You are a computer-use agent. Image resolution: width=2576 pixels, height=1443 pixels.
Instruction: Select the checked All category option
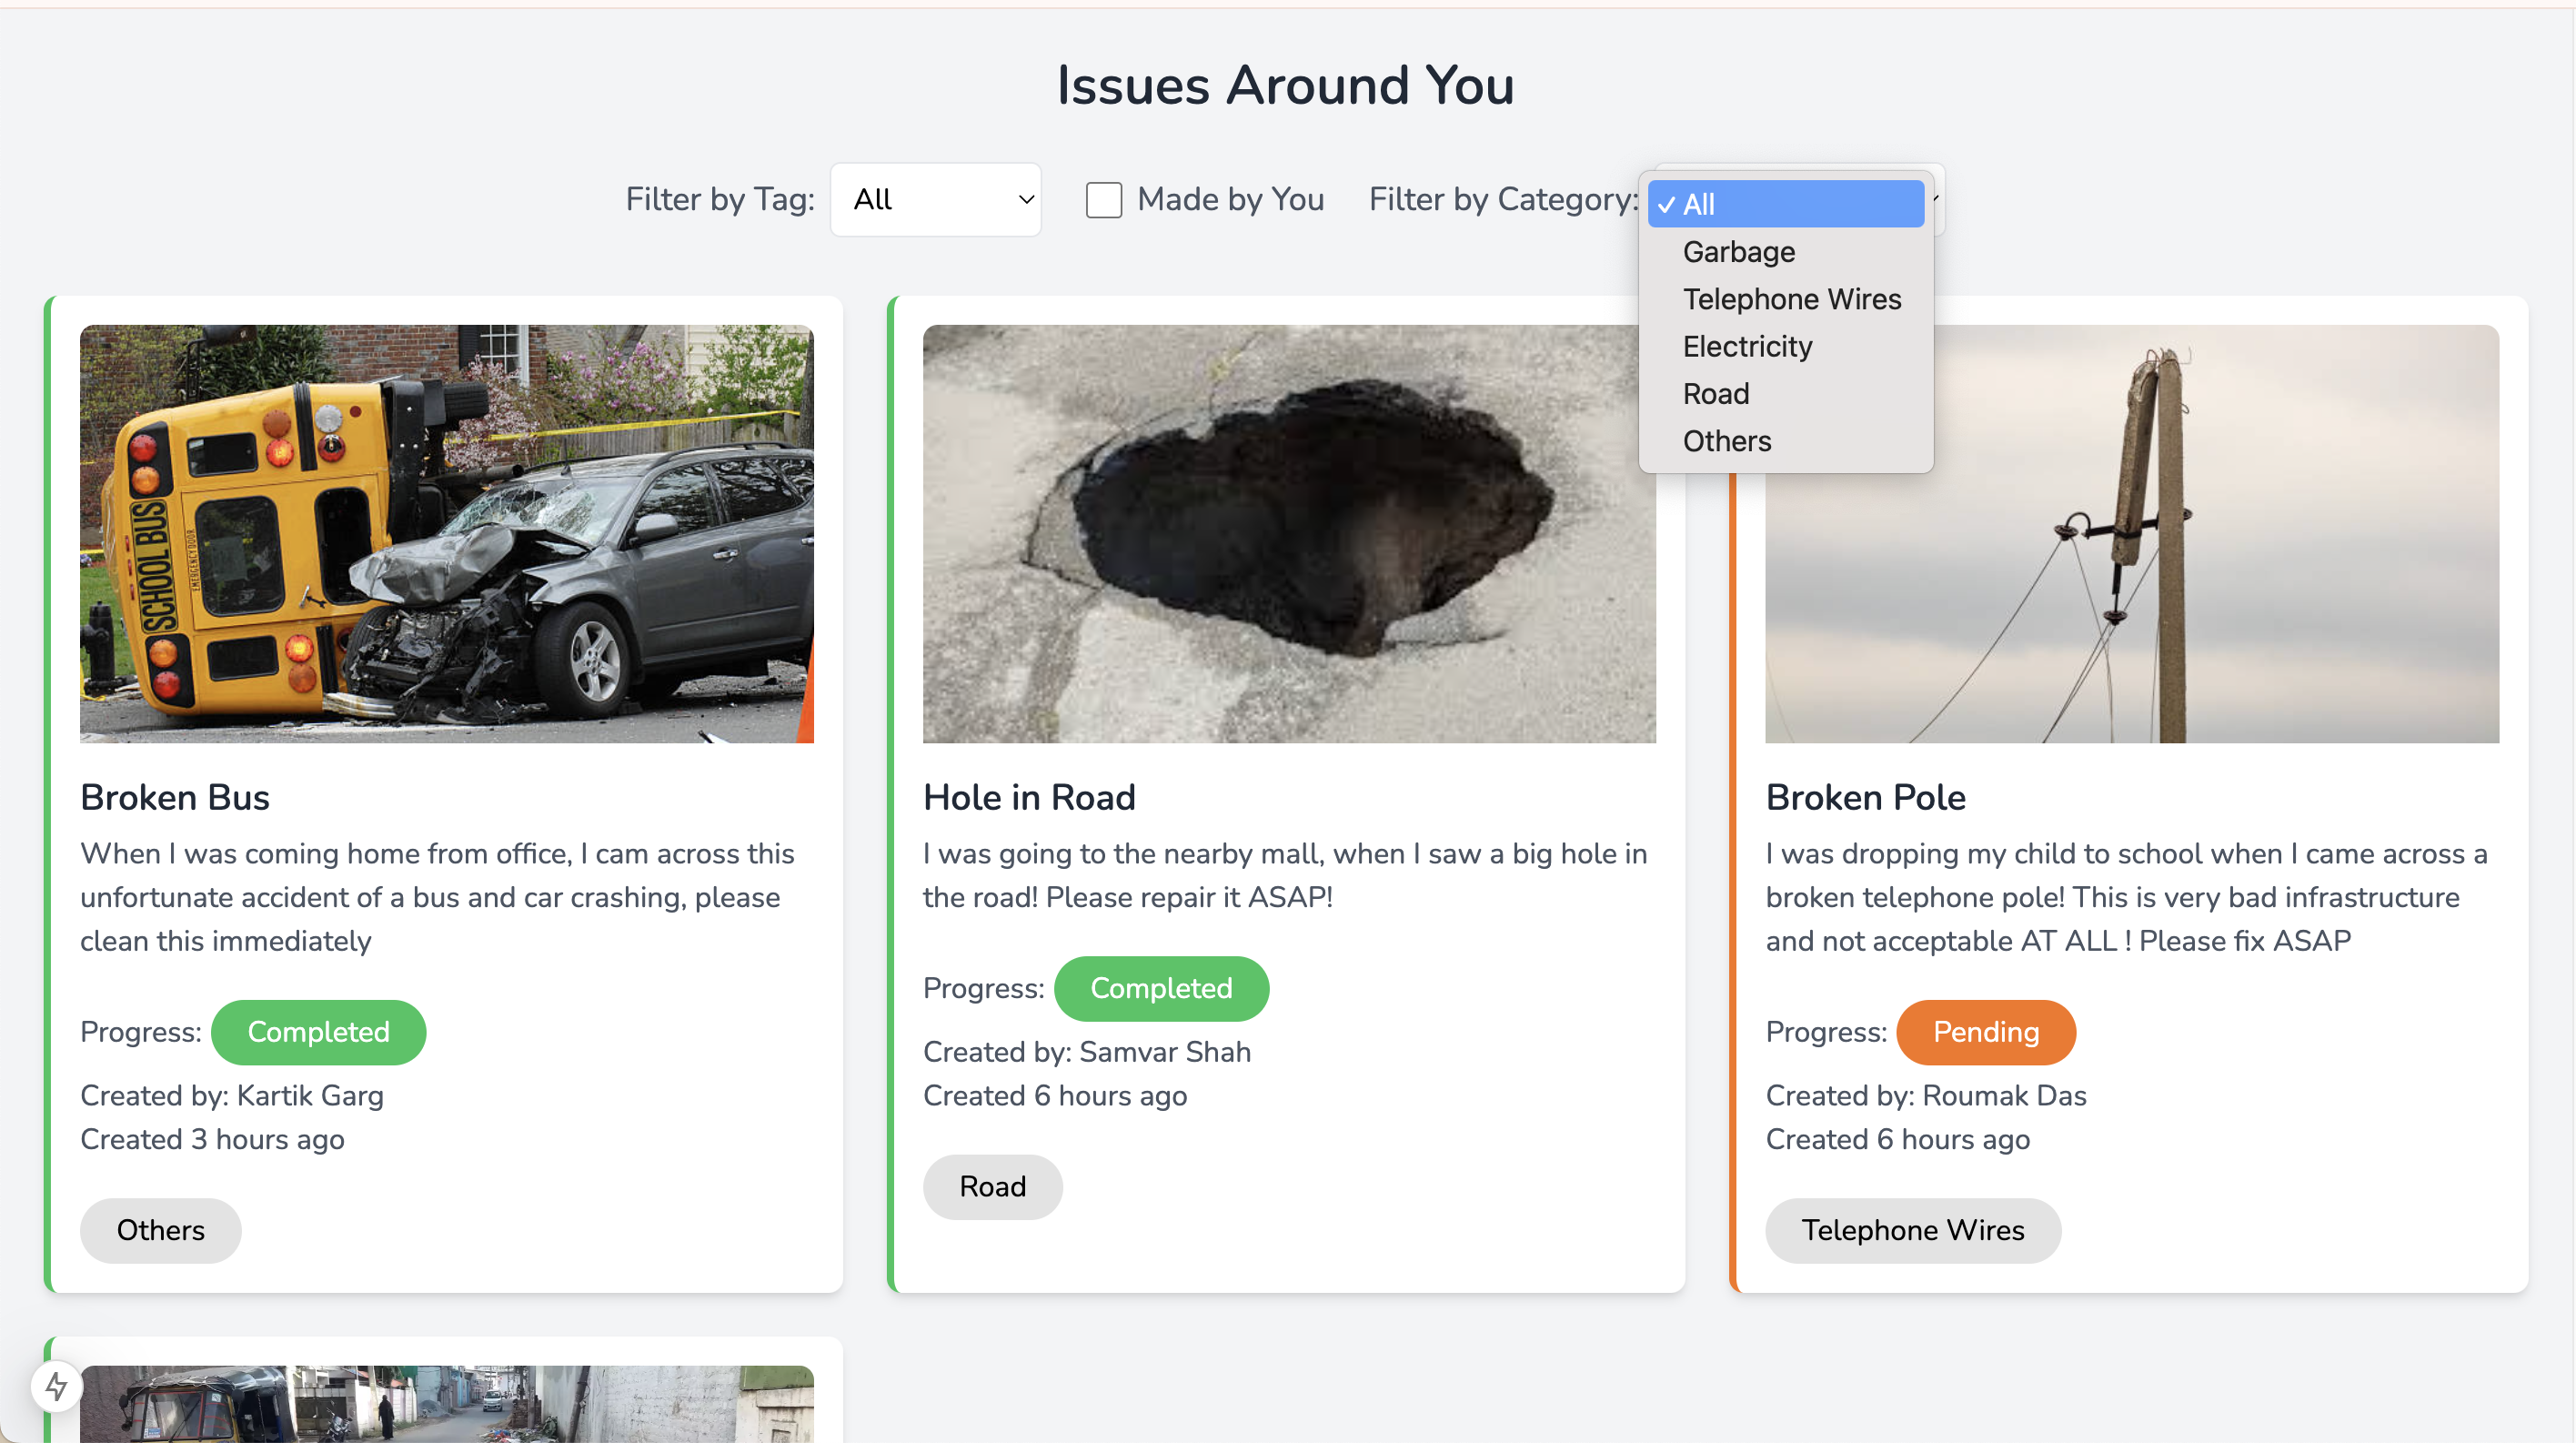(1785, 204)
